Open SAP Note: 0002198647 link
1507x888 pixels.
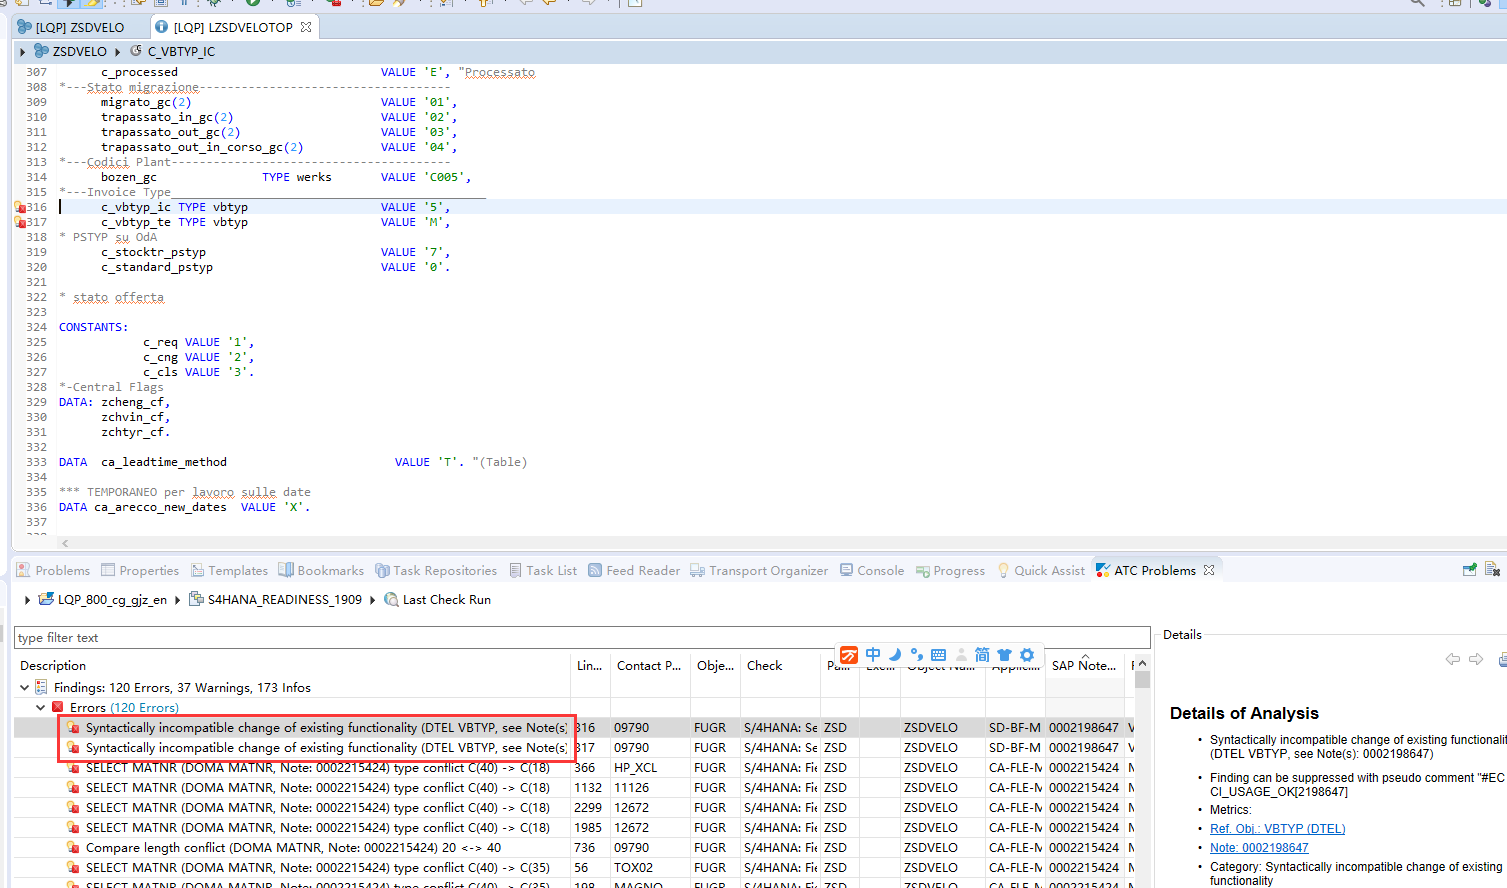1259,847
